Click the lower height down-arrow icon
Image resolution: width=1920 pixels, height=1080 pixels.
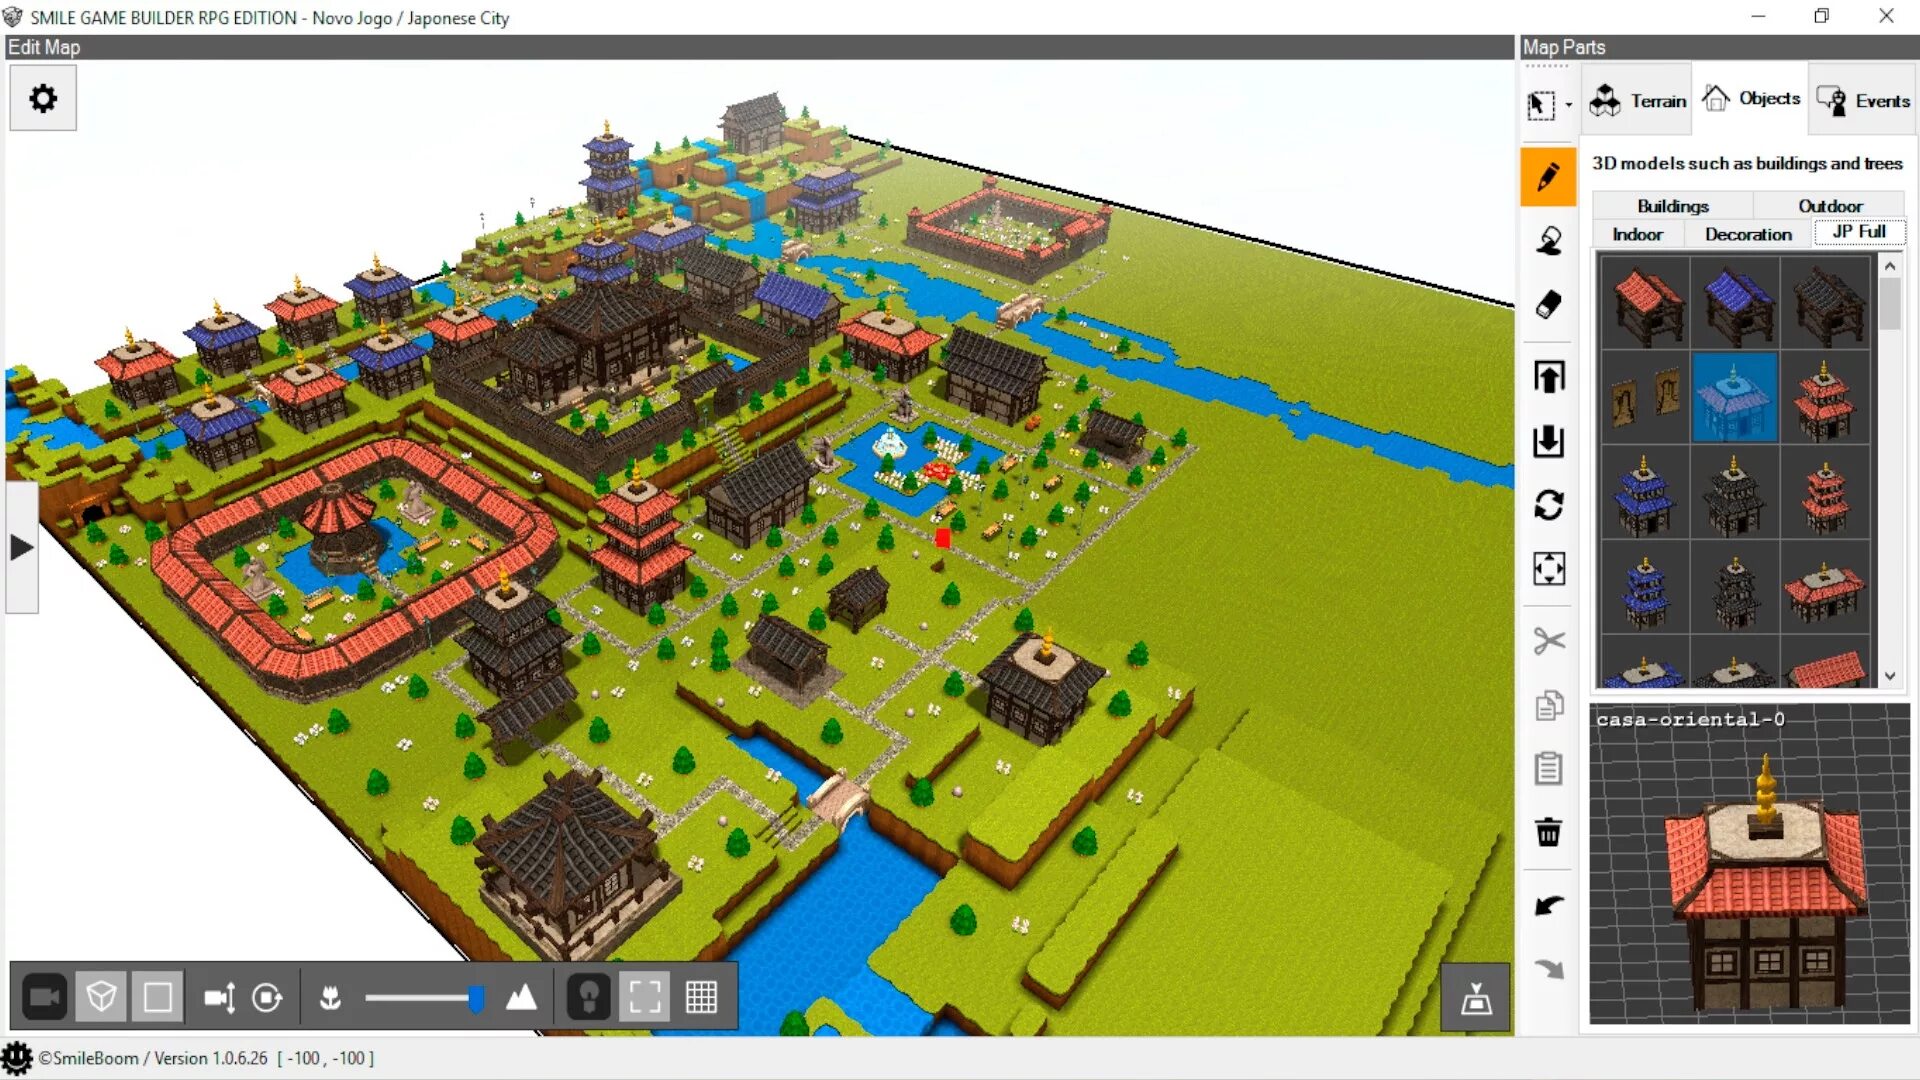pos(1548,441)
